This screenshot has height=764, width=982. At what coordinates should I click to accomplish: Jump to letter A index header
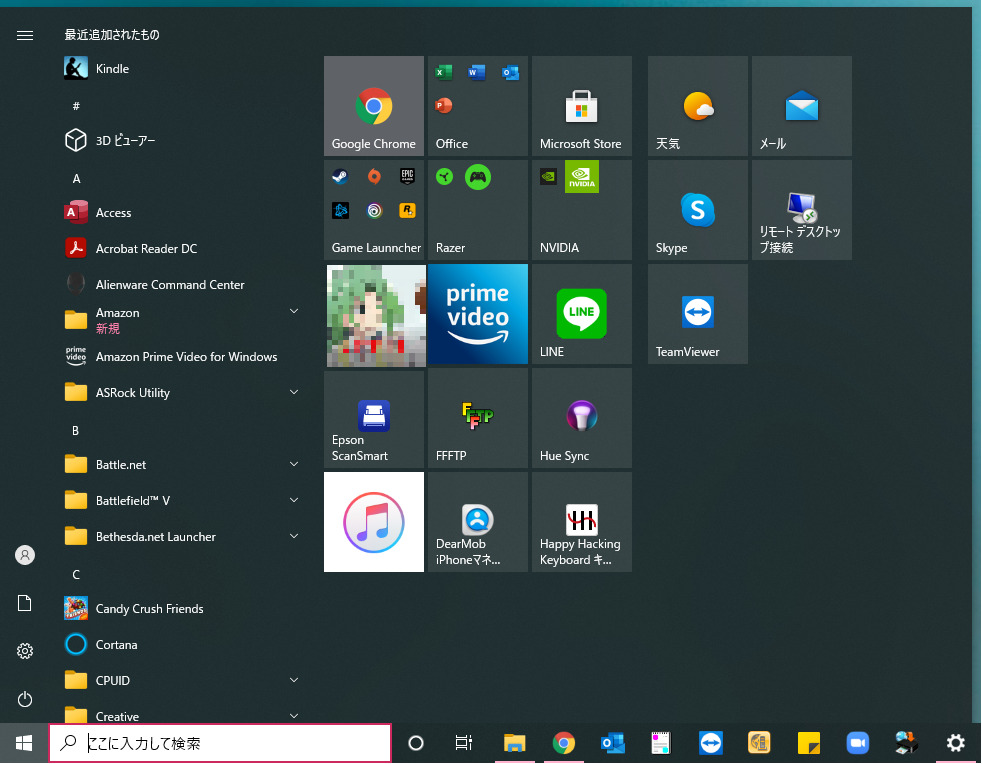76,179
